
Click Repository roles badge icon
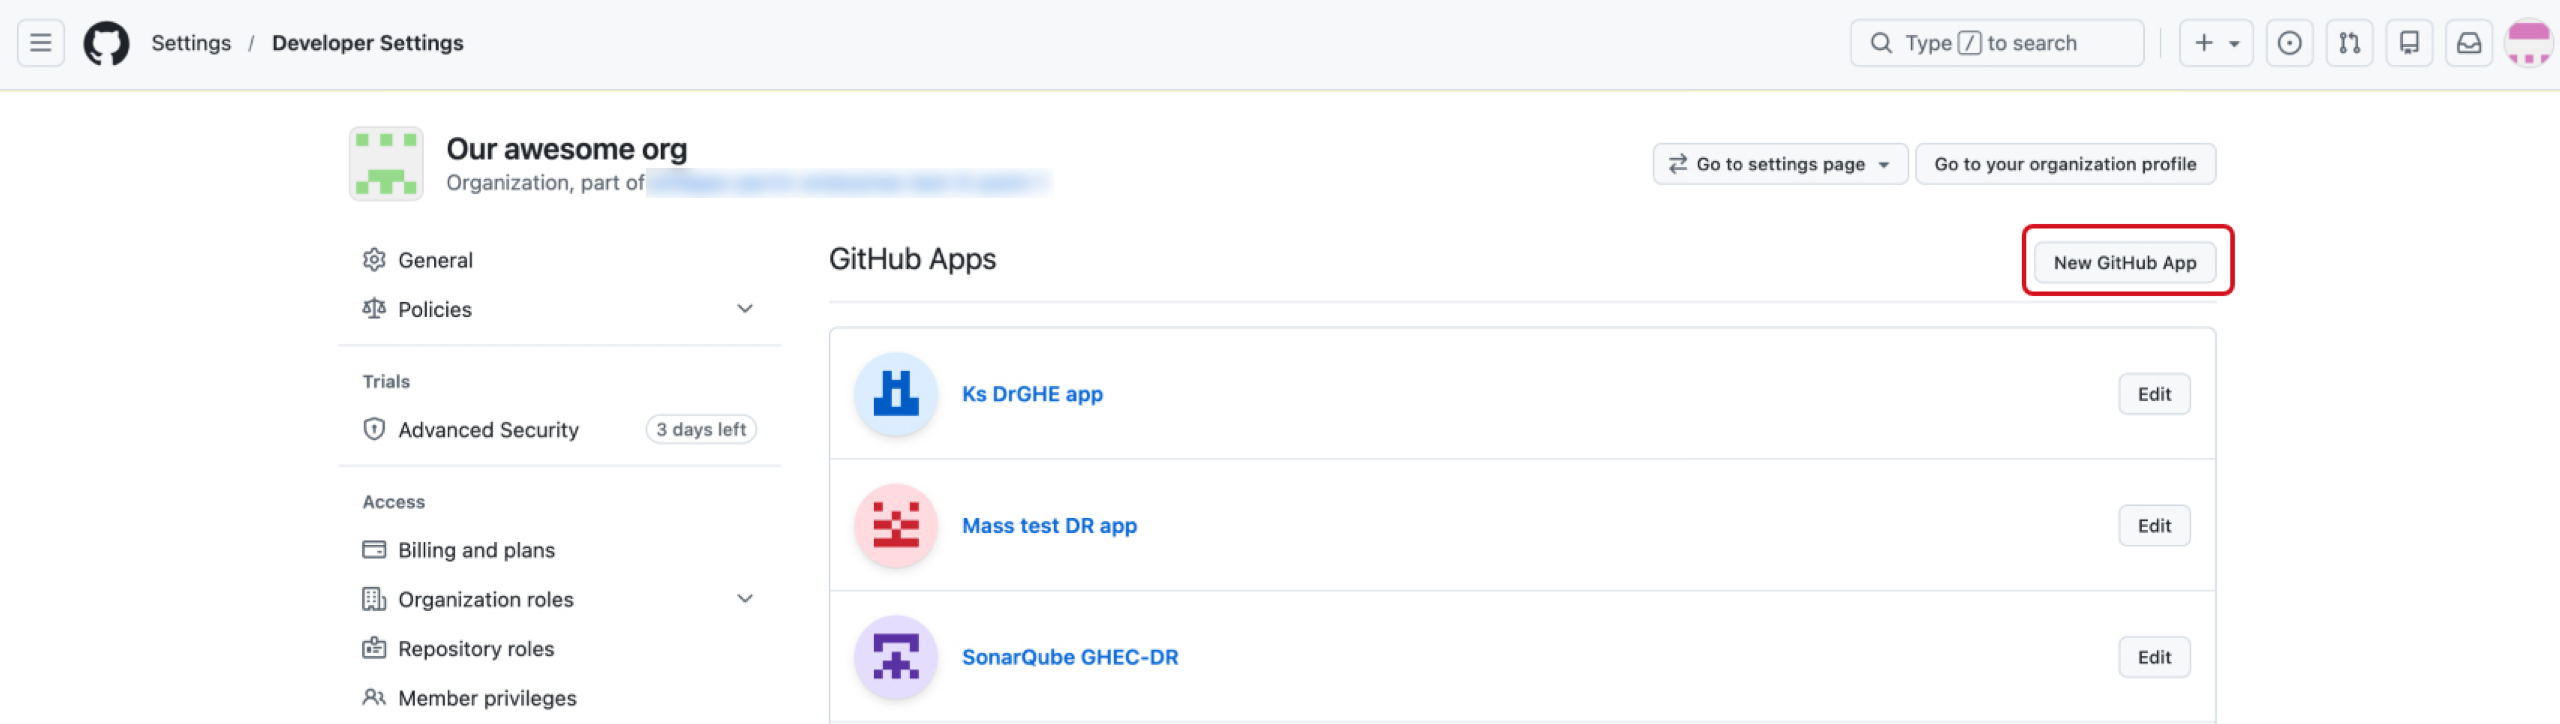click(374, 648)
